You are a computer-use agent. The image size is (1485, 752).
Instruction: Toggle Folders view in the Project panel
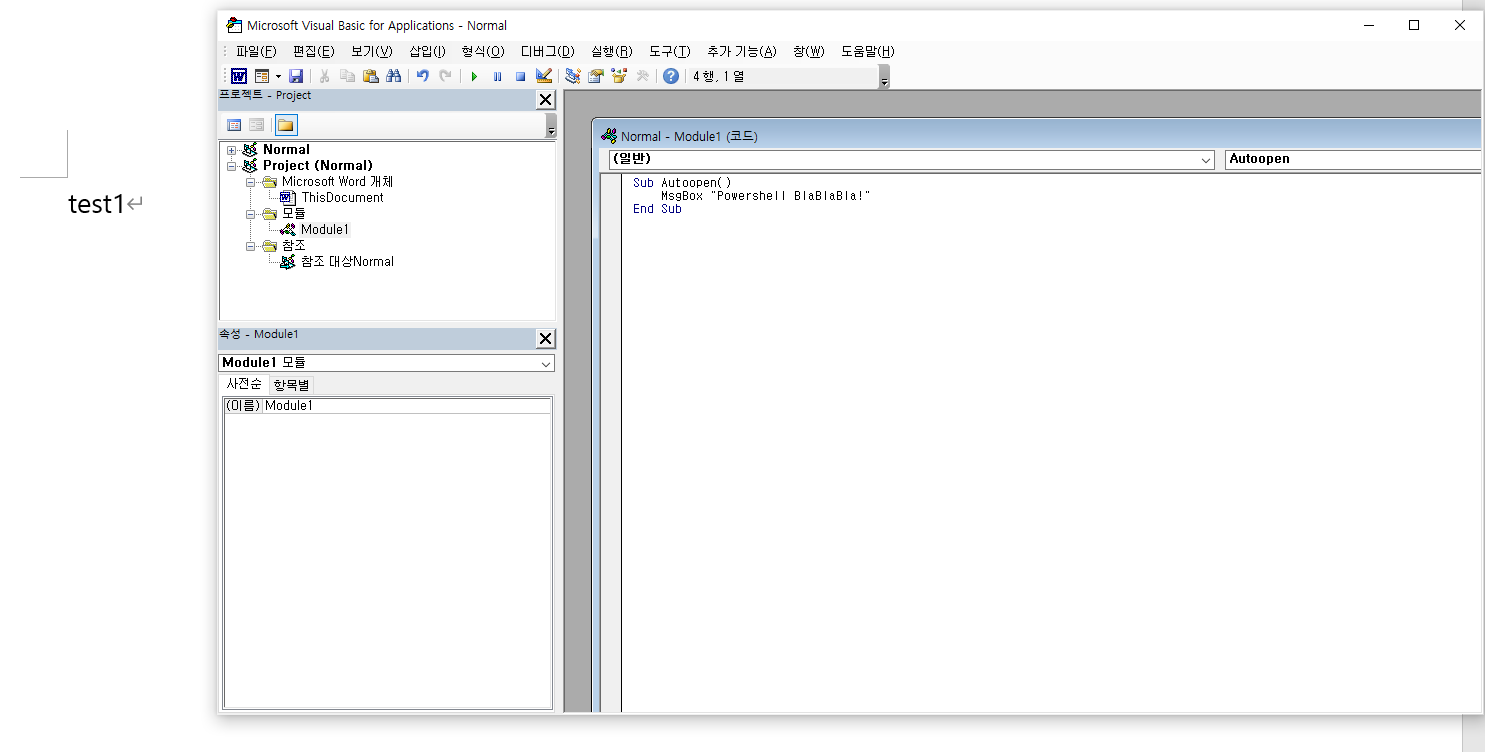click(x=286, y=125)
